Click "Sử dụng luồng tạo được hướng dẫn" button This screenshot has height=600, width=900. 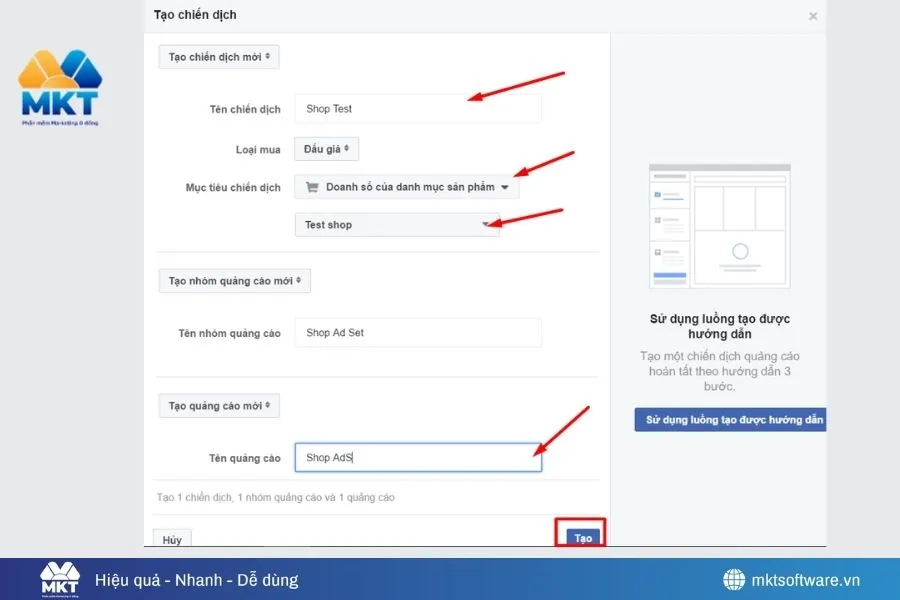click(731, 419)
